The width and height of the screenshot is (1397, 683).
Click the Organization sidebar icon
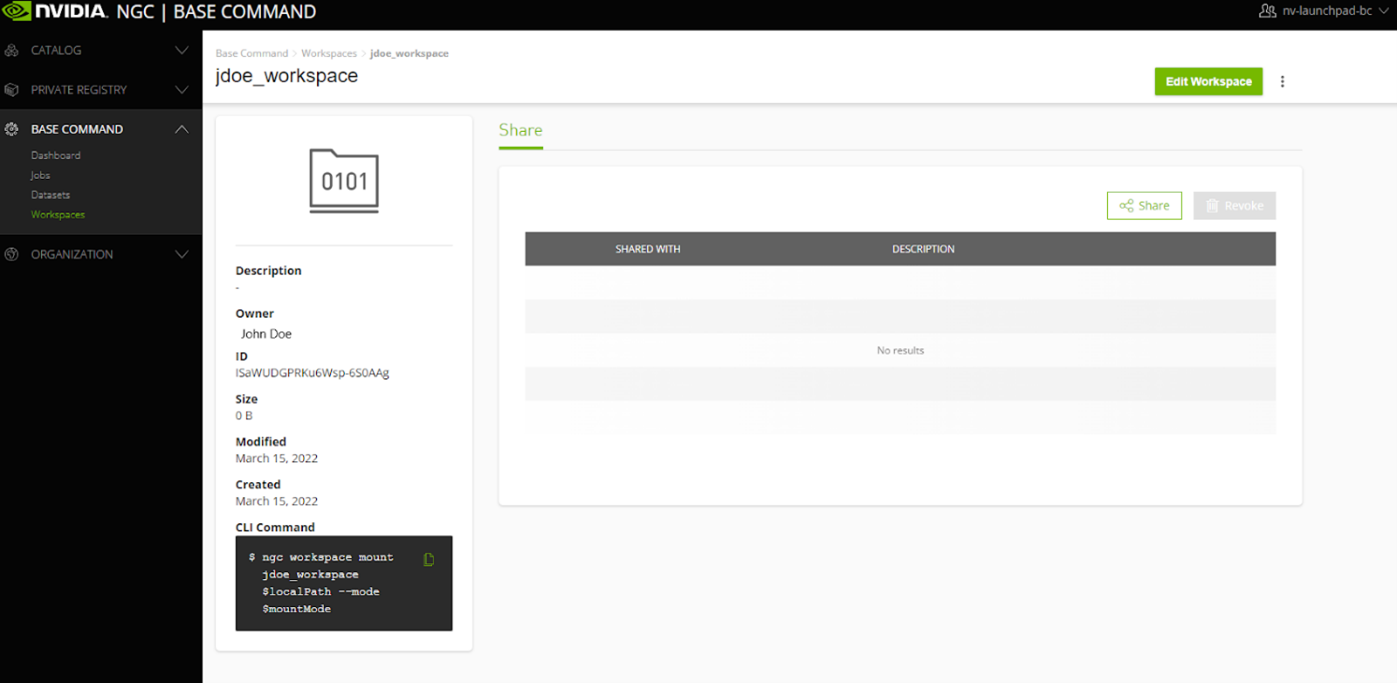(12, 254)
